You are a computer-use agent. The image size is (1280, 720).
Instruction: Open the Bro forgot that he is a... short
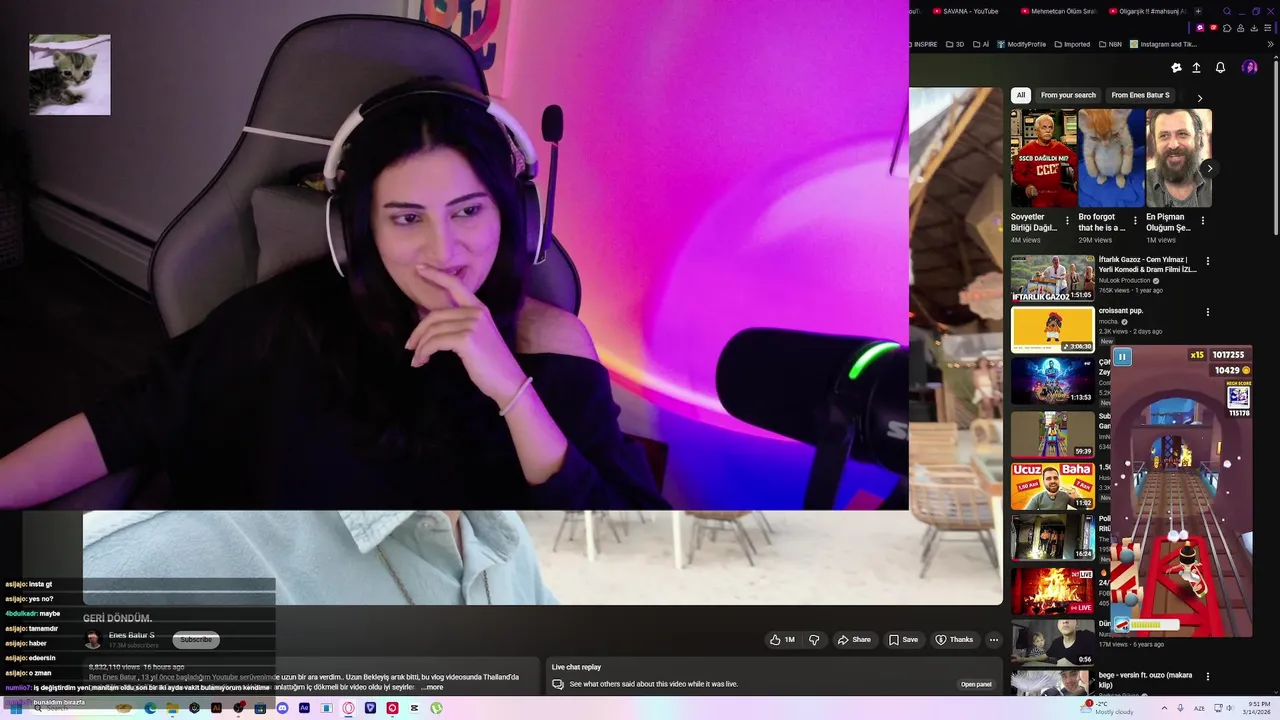1111,158
